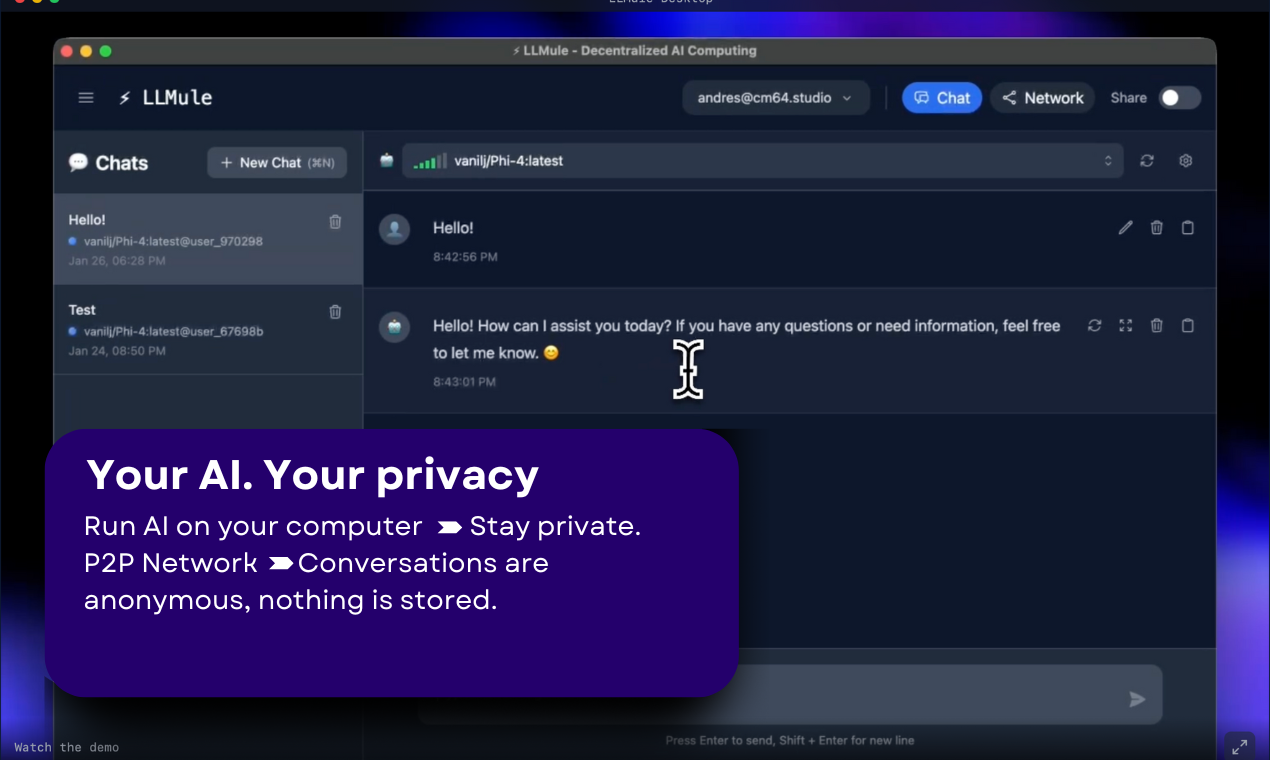Expand the assistant response fullscreen
The image size is (1270, 760).
coord(1125,325)
